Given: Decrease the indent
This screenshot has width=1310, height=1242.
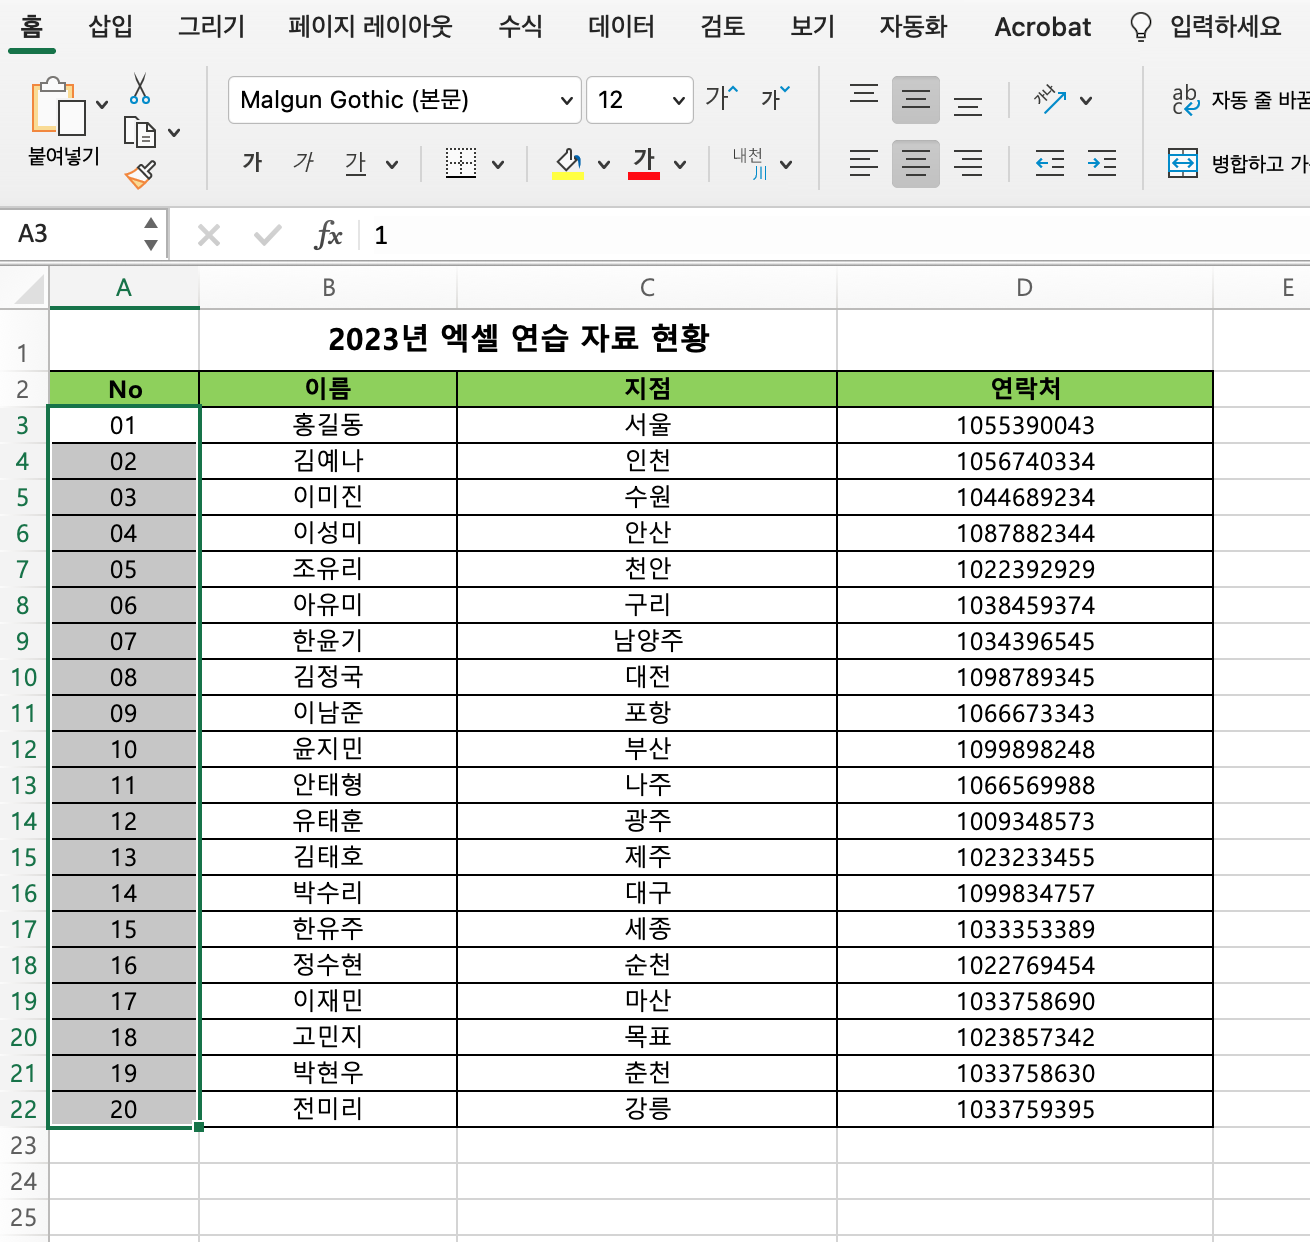Looking at the screenshot, I should point(1050,163).
